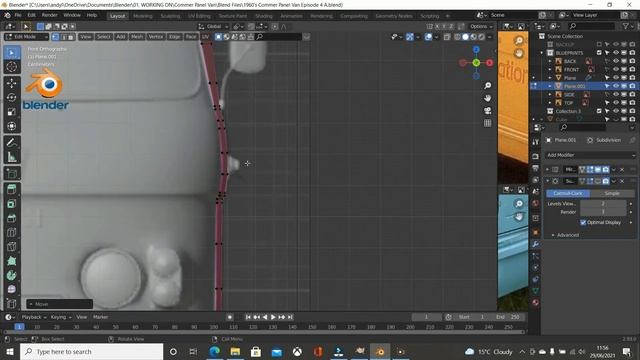Select the Measure tool in left toolbar
This screenshot has height=360, width=640.
coord(12,157)
